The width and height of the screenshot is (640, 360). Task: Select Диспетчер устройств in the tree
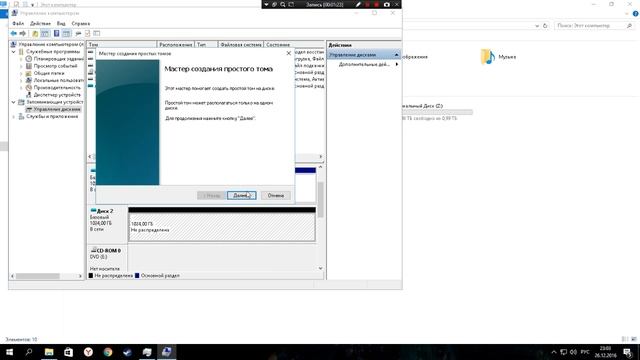(57, 95)
